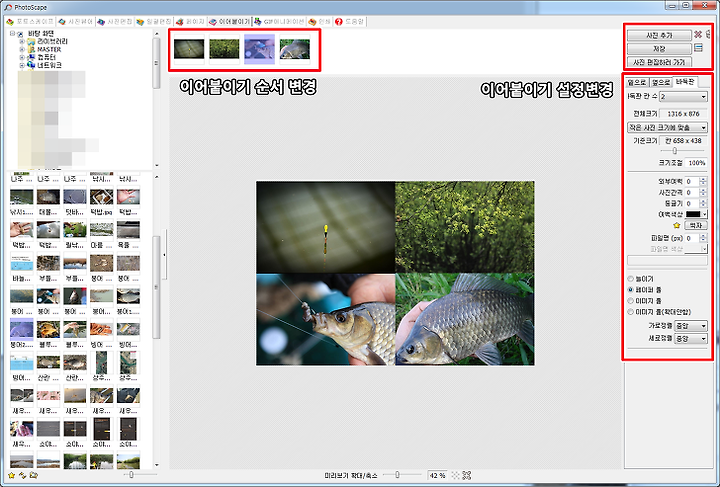Image resolution: width=720 pixels, height=487 pixels.
Task: Open the 여백색상 black color swatch
Action: point(696,214)
